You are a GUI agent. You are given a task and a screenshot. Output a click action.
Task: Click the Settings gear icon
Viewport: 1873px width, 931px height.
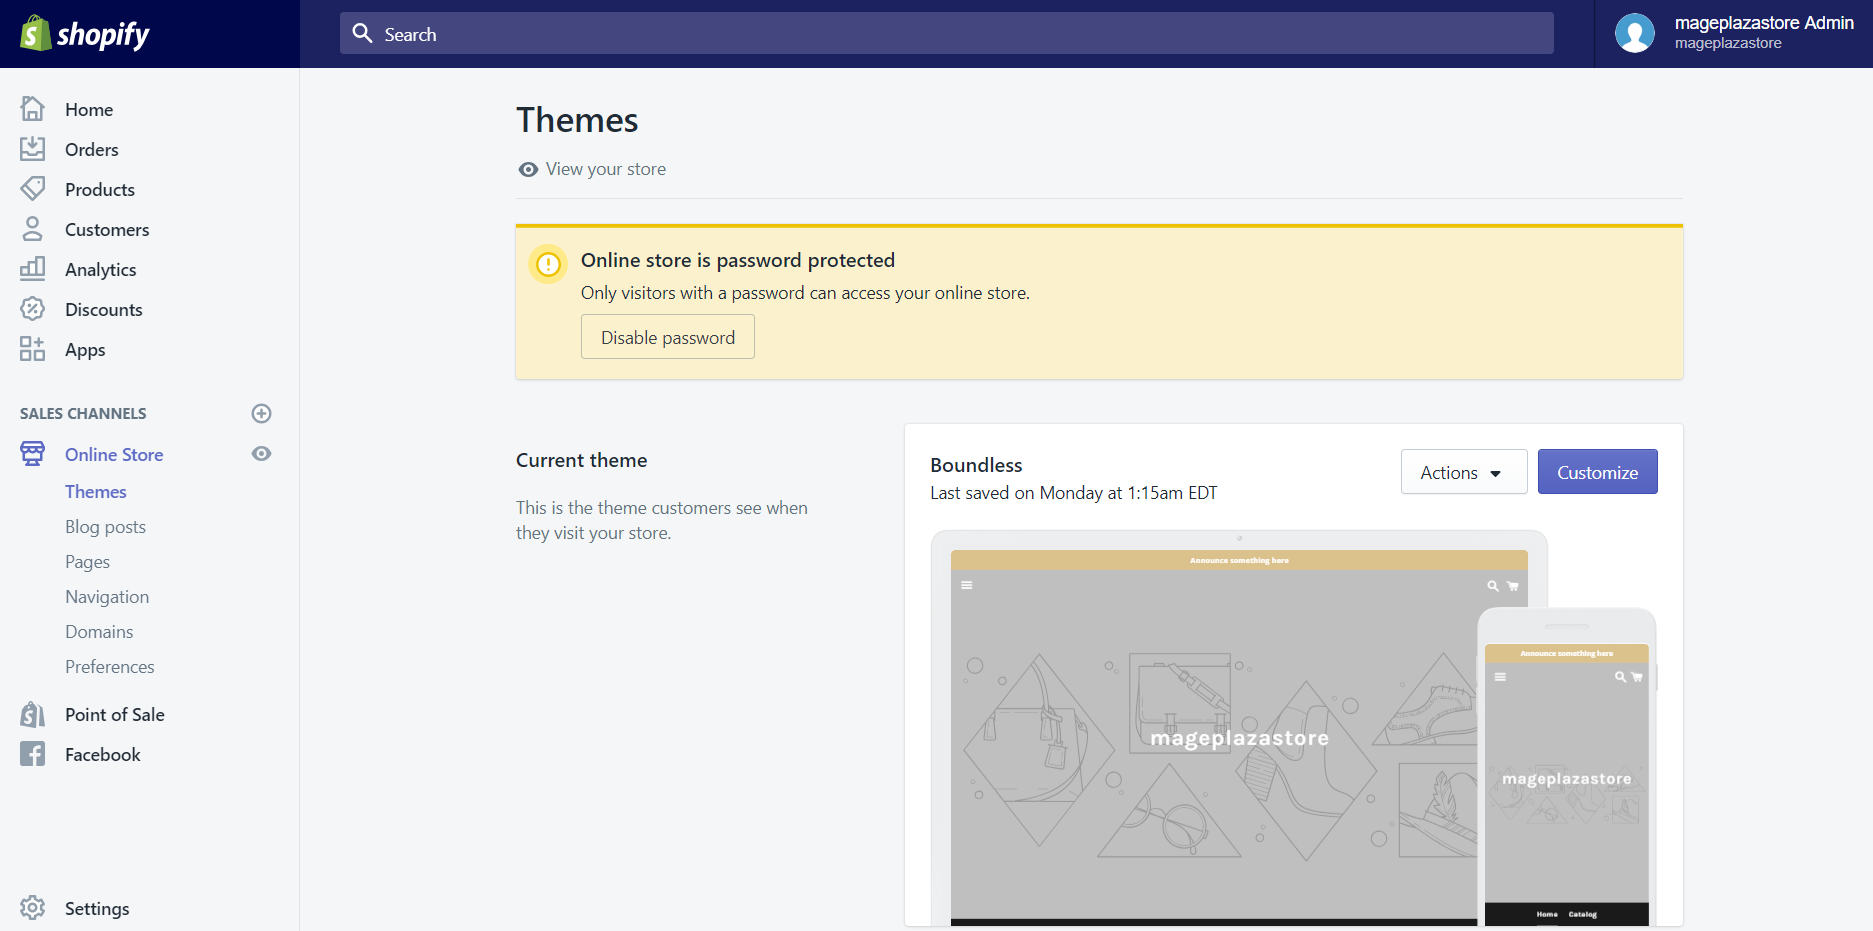point(32,908)
